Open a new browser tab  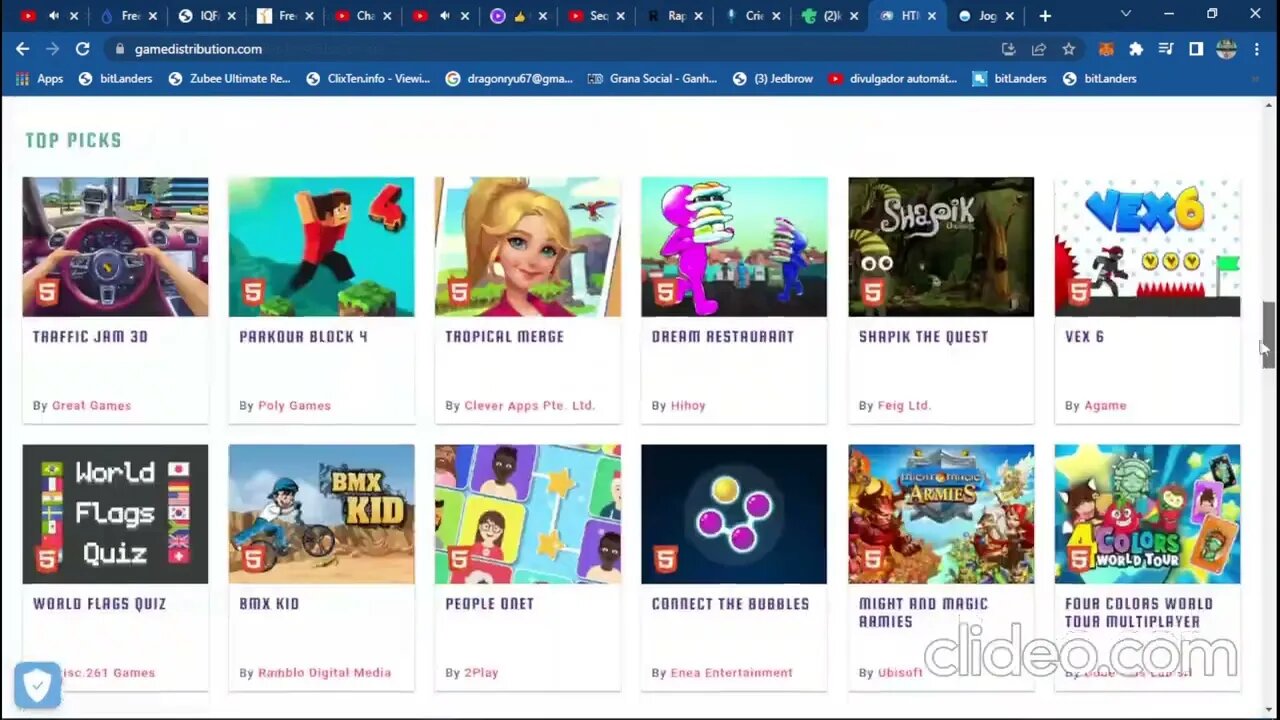coord(1045,16)
